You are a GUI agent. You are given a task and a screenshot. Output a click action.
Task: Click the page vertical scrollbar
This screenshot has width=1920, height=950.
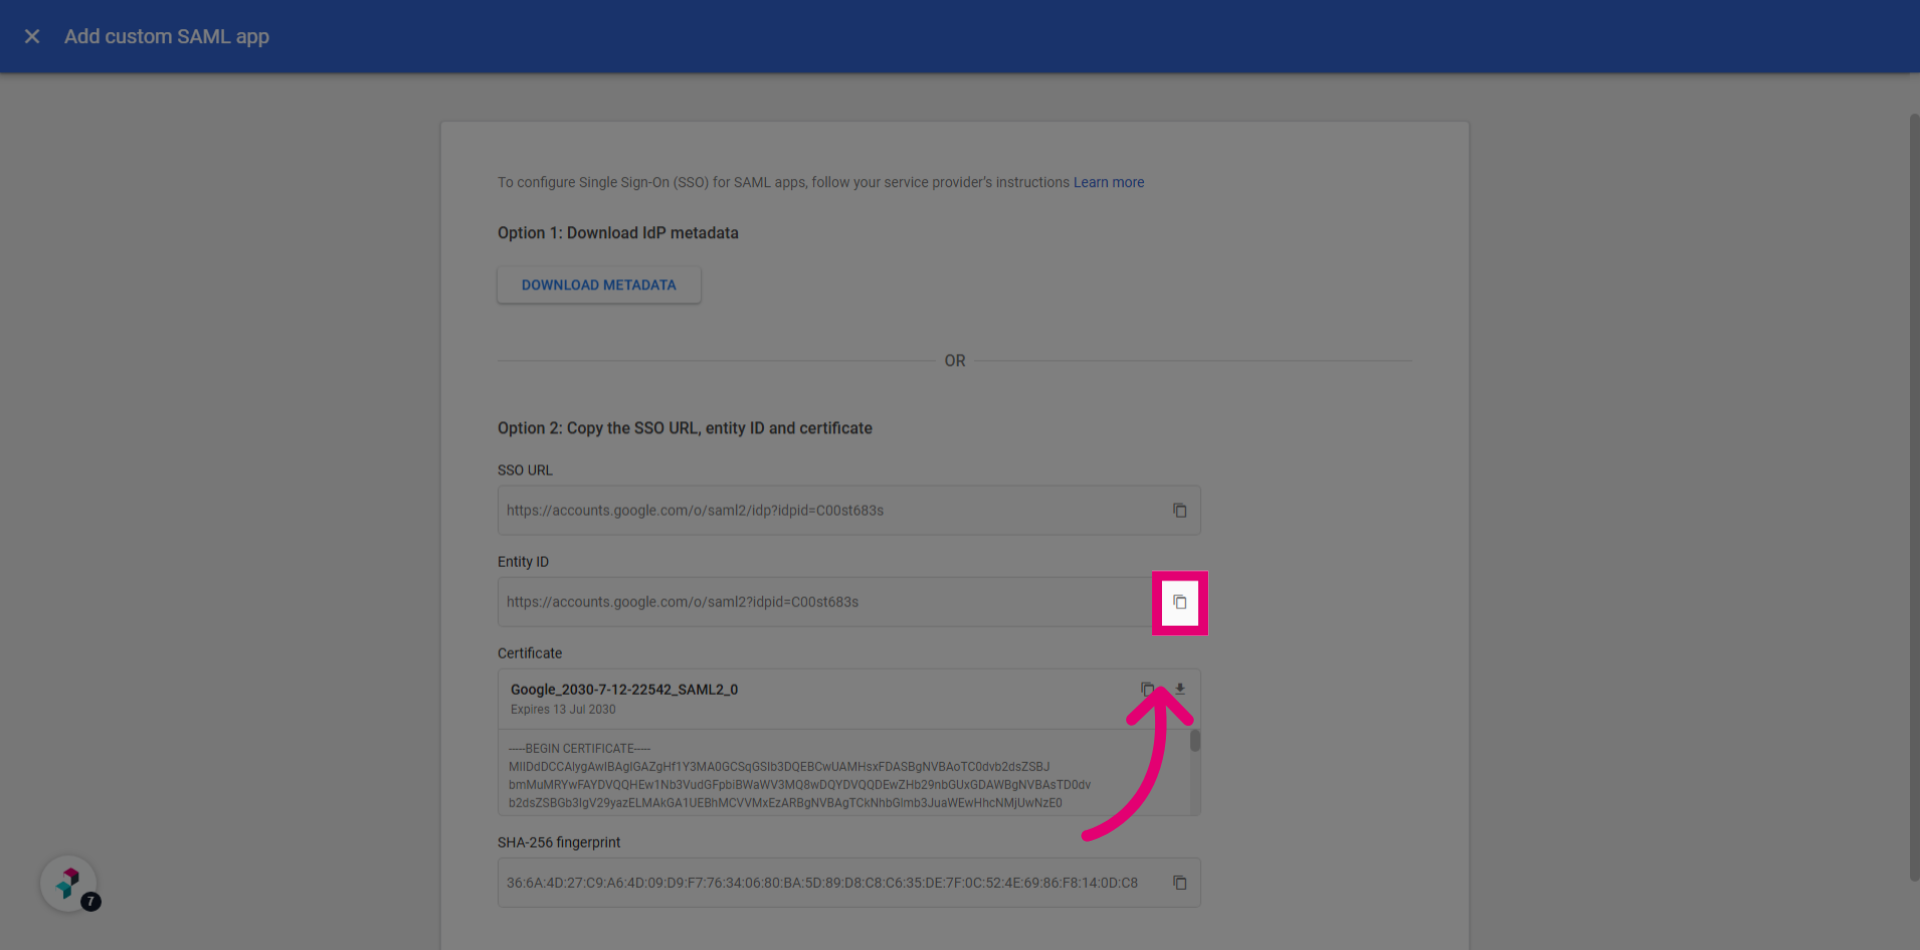(1914, 498)
